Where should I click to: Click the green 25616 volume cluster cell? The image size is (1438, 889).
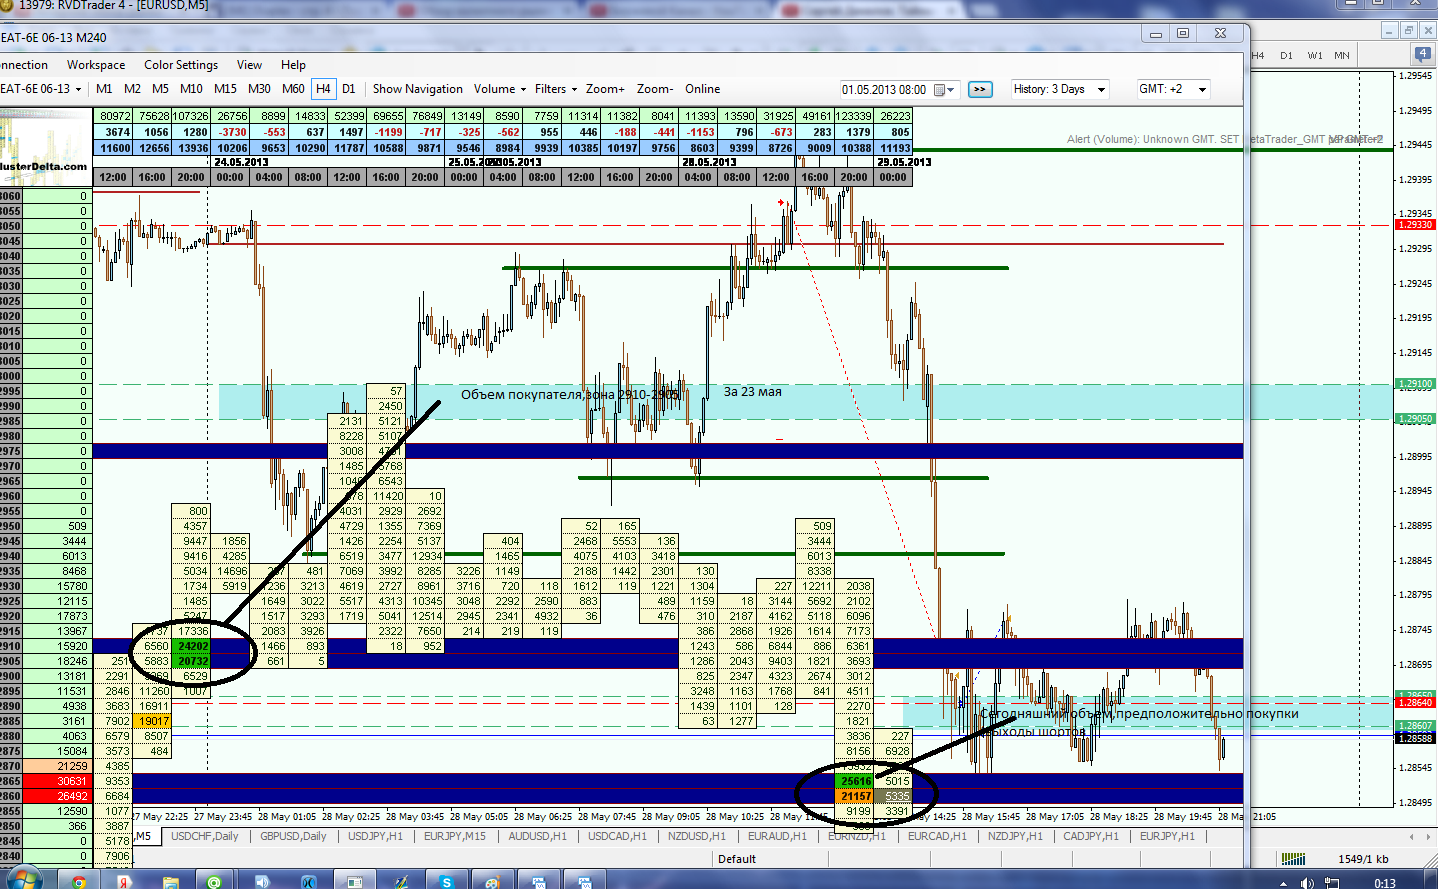click(855, 781)
